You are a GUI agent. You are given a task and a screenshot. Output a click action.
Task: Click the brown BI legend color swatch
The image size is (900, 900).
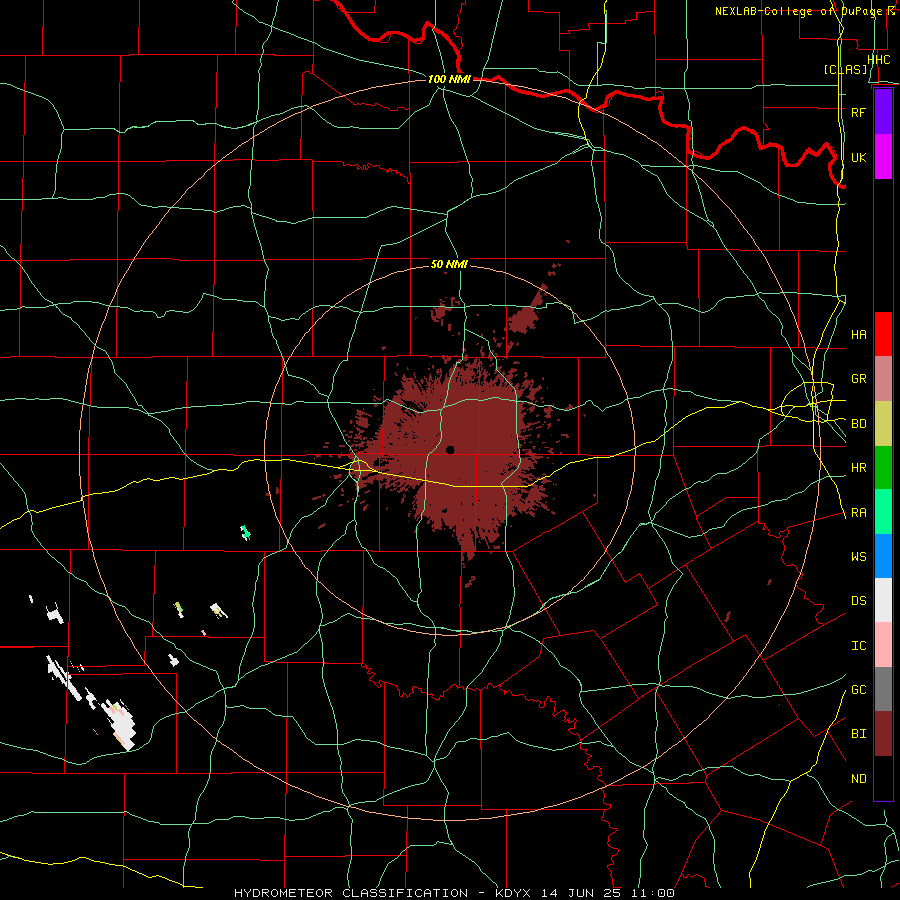point(883,734)
